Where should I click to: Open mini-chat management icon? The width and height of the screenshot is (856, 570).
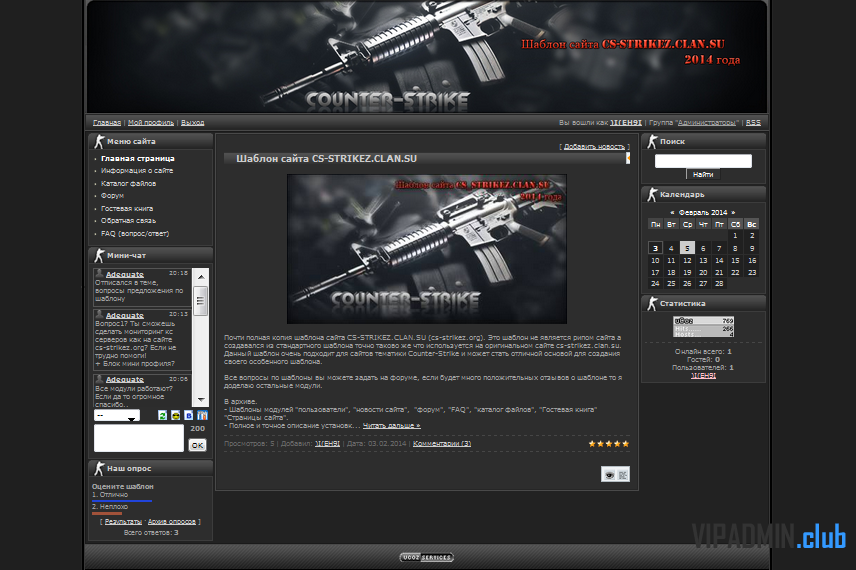(203, 415)
